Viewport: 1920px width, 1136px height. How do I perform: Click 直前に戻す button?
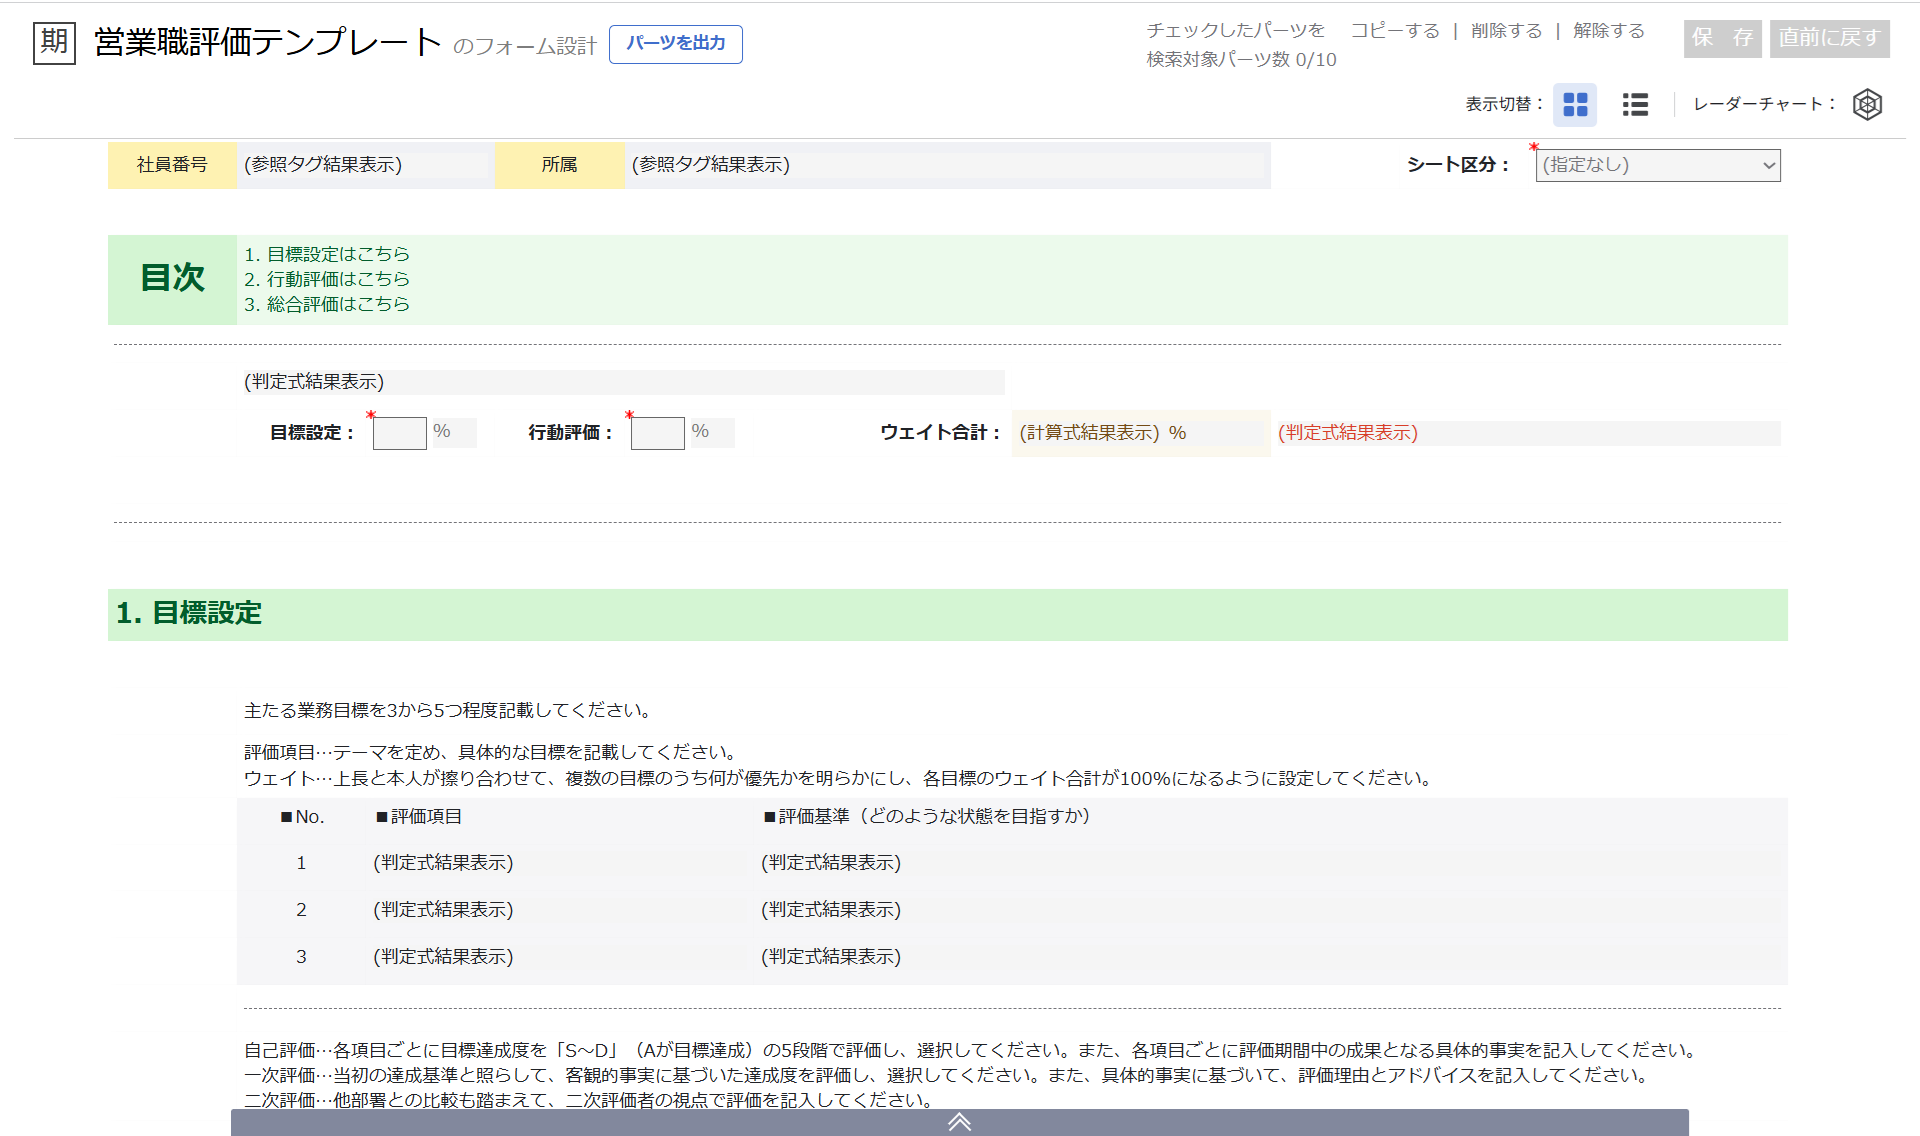tap(1829, 38)
